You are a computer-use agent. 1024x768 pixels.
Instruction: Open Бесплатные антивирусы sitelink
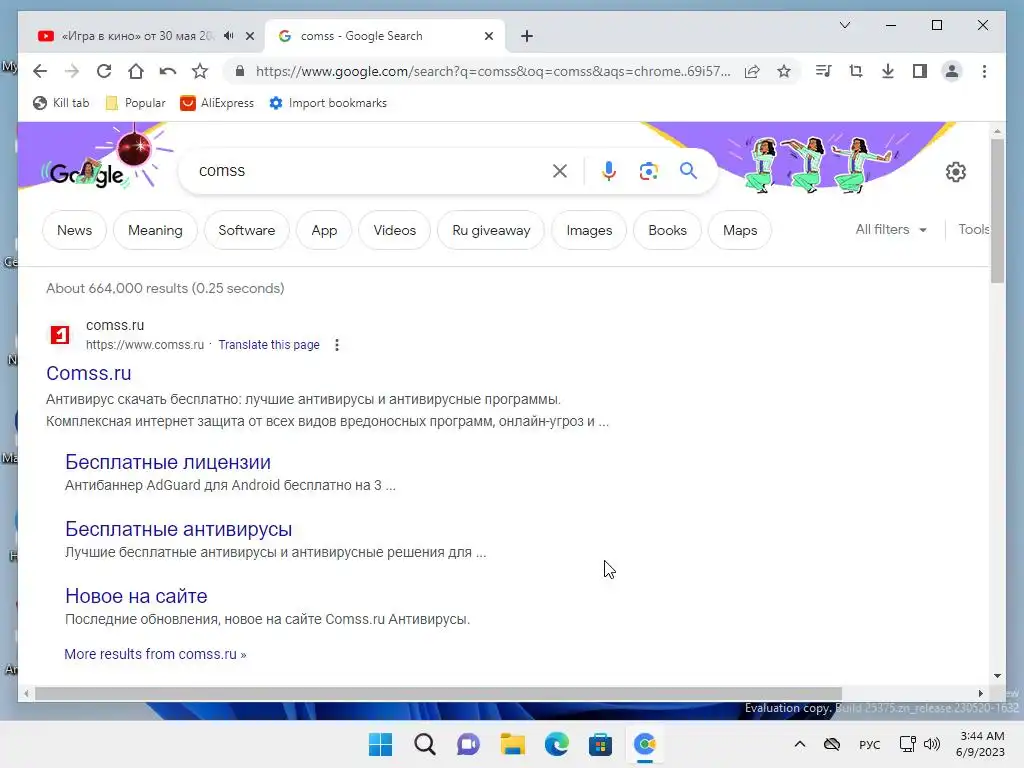tap(178, 530)
